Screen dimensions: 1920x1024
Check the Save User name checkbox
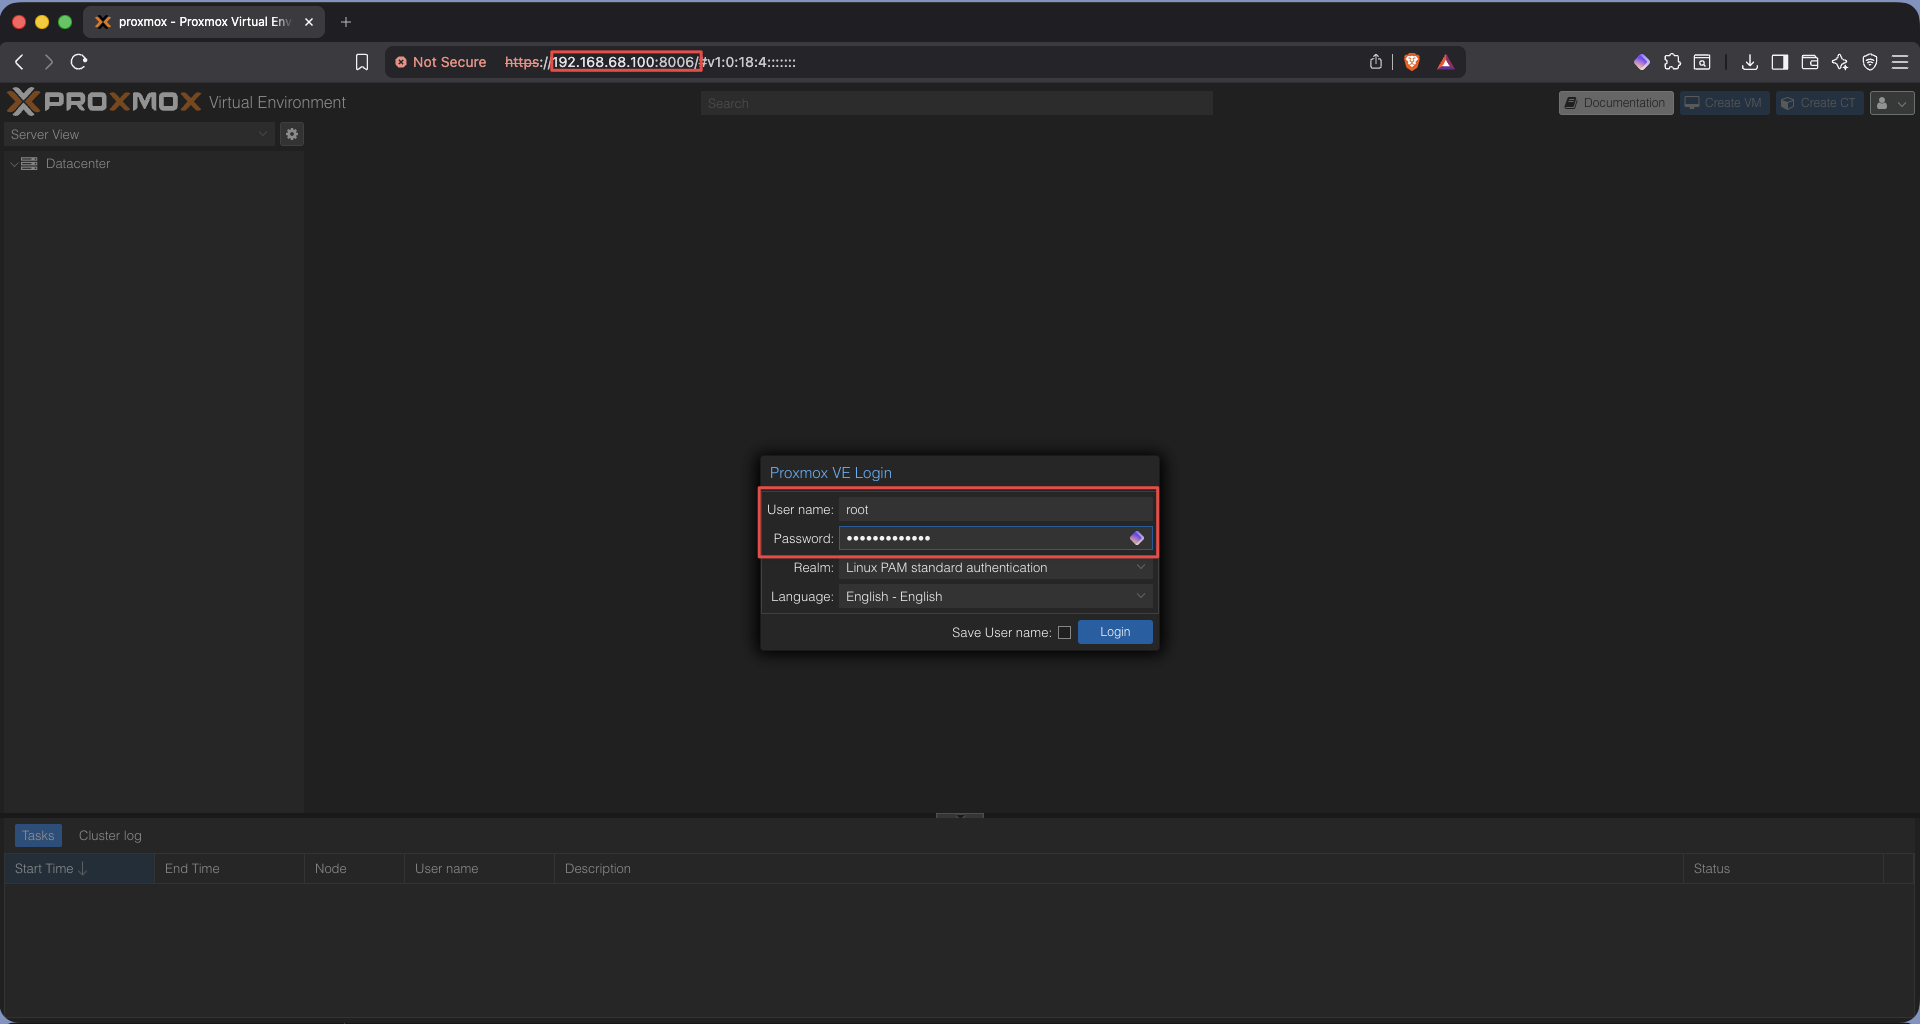click(x=1064, y=632)
